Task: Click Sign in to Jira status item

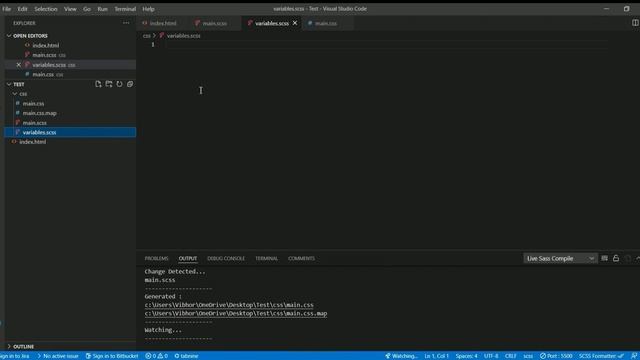Action: pyautogui.click(x=15, y=356)
